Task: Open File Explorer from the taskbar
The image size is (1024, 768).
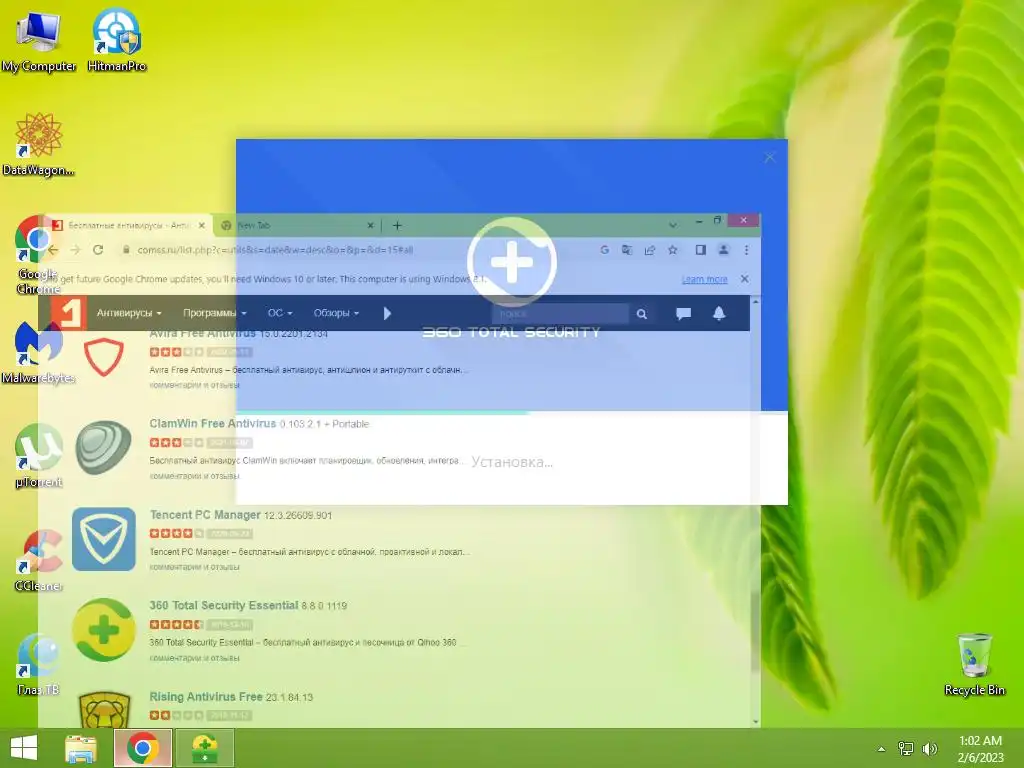Action: (81, 748)
